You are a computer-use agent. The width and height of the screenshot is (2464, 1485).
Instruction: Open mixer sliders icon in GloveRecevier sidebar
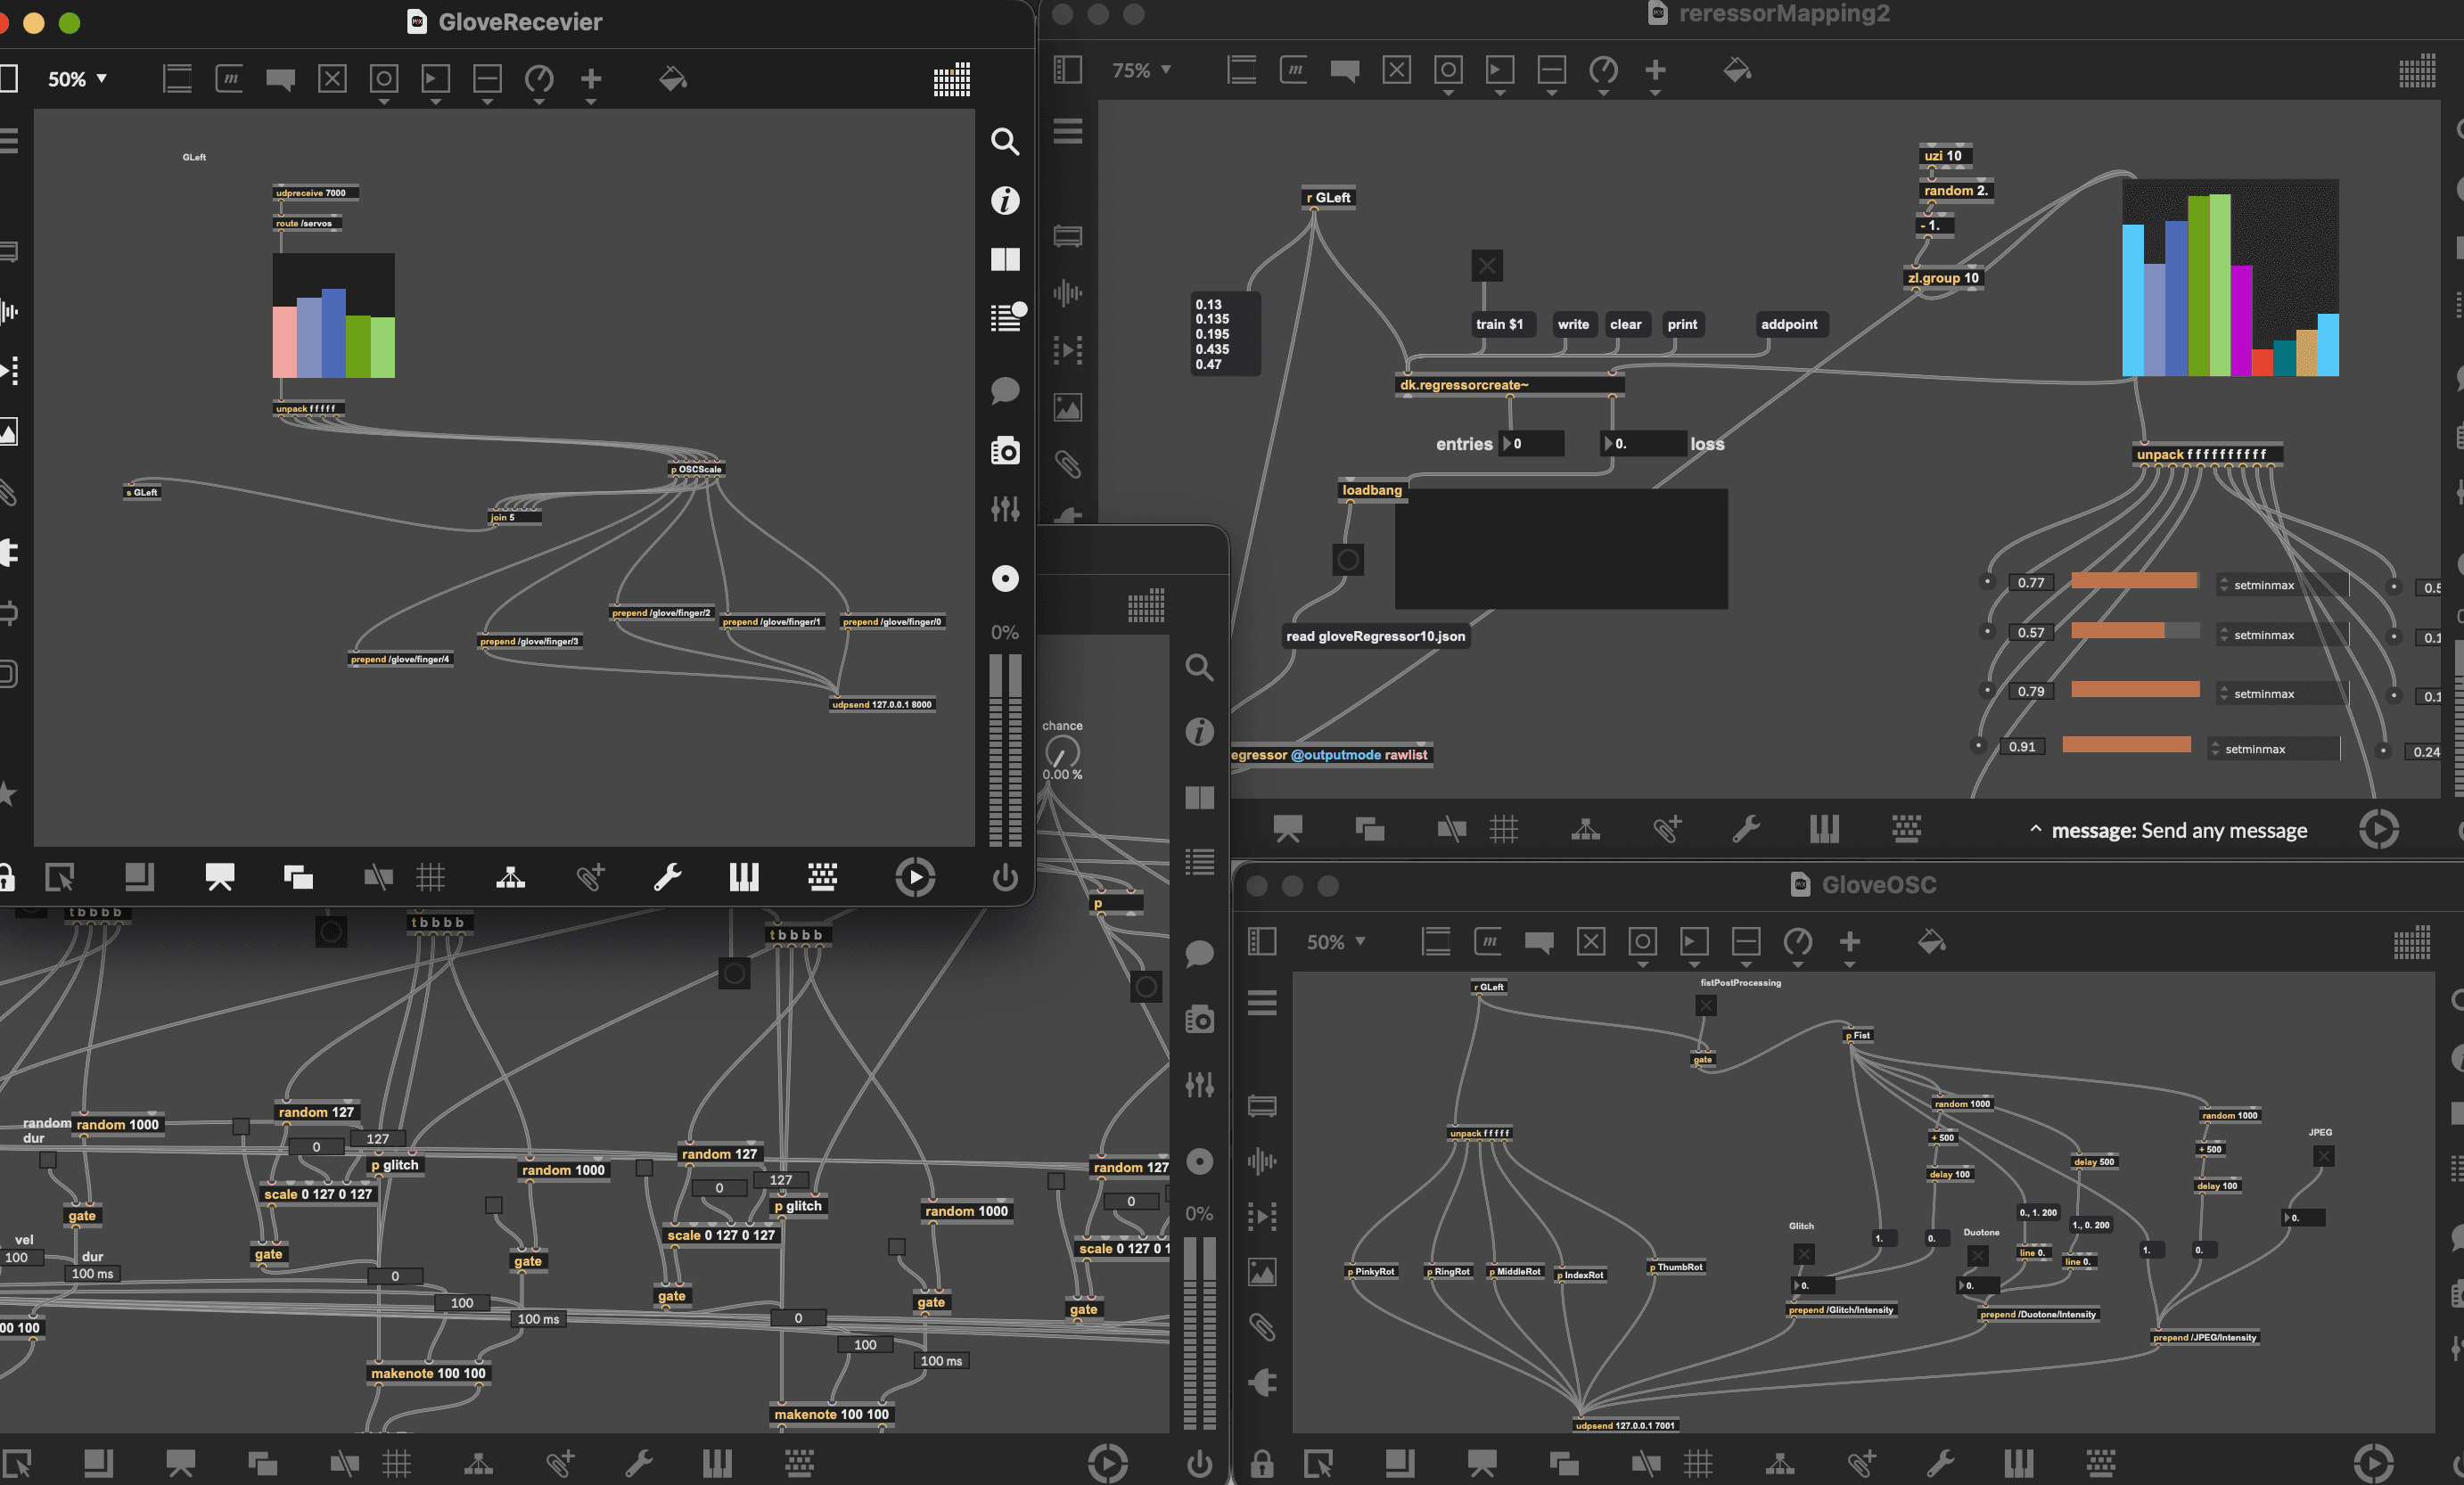1004,510
